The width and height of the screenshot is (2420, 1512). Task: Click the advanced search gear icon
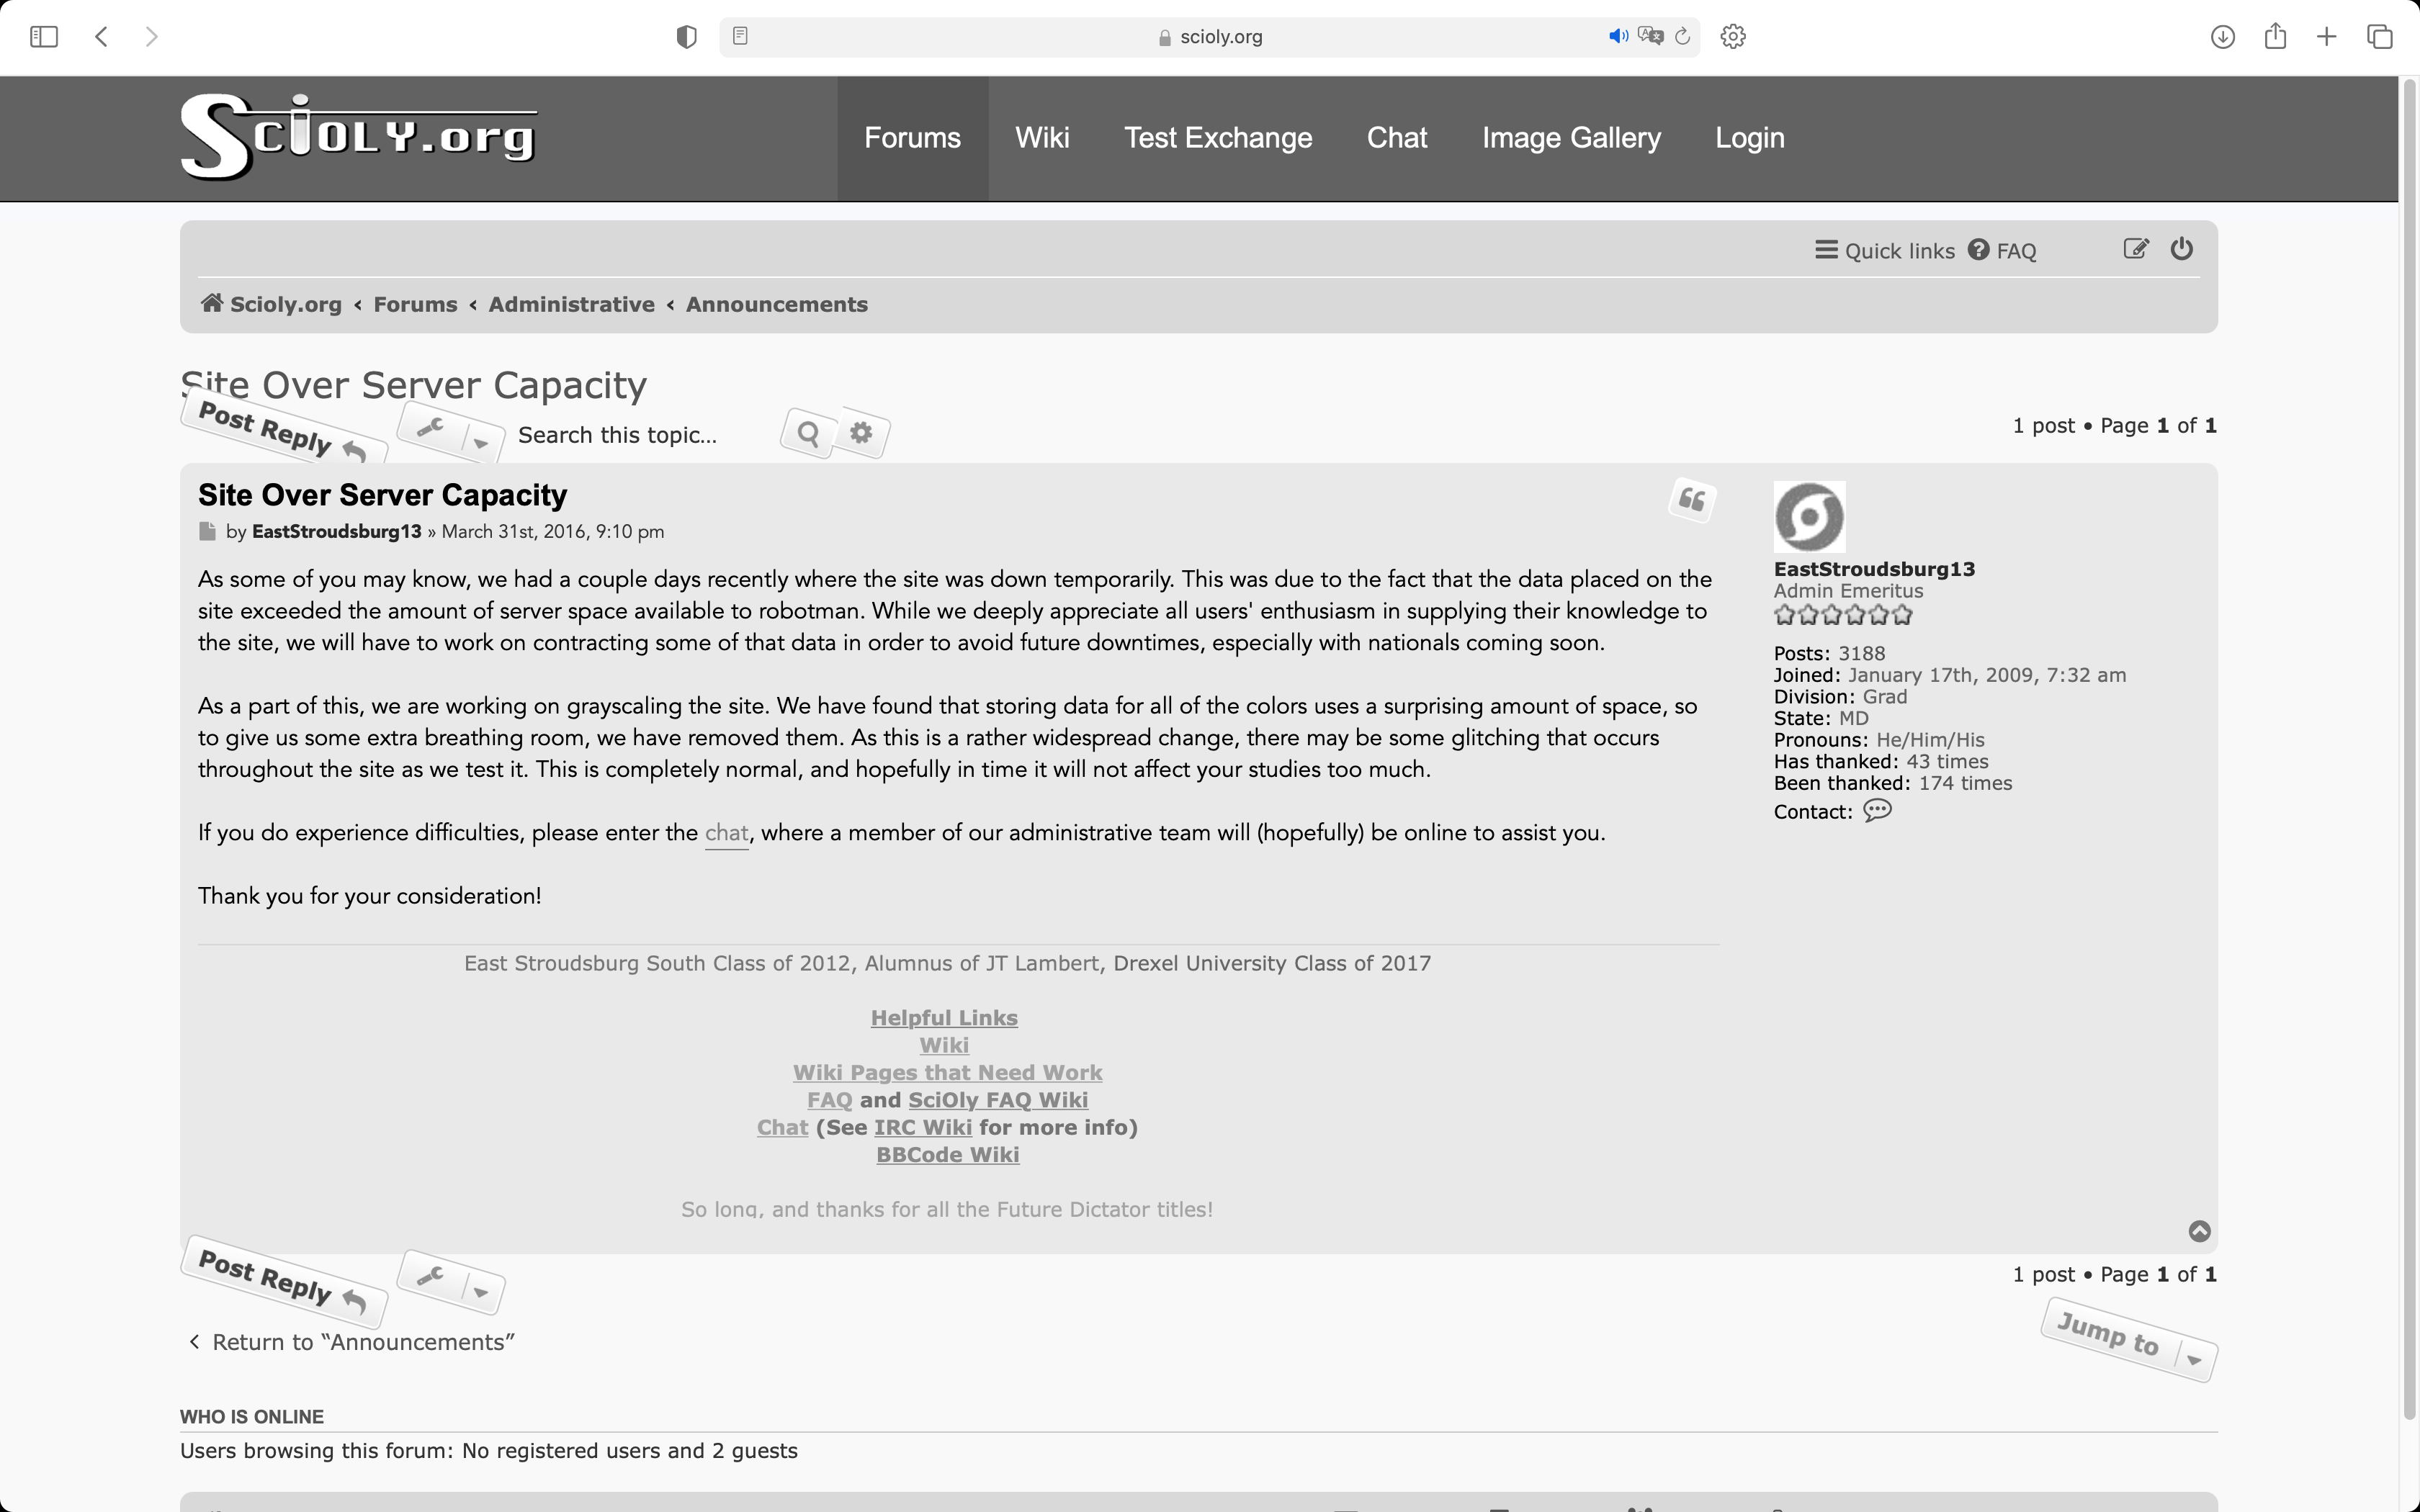(861, 433)
